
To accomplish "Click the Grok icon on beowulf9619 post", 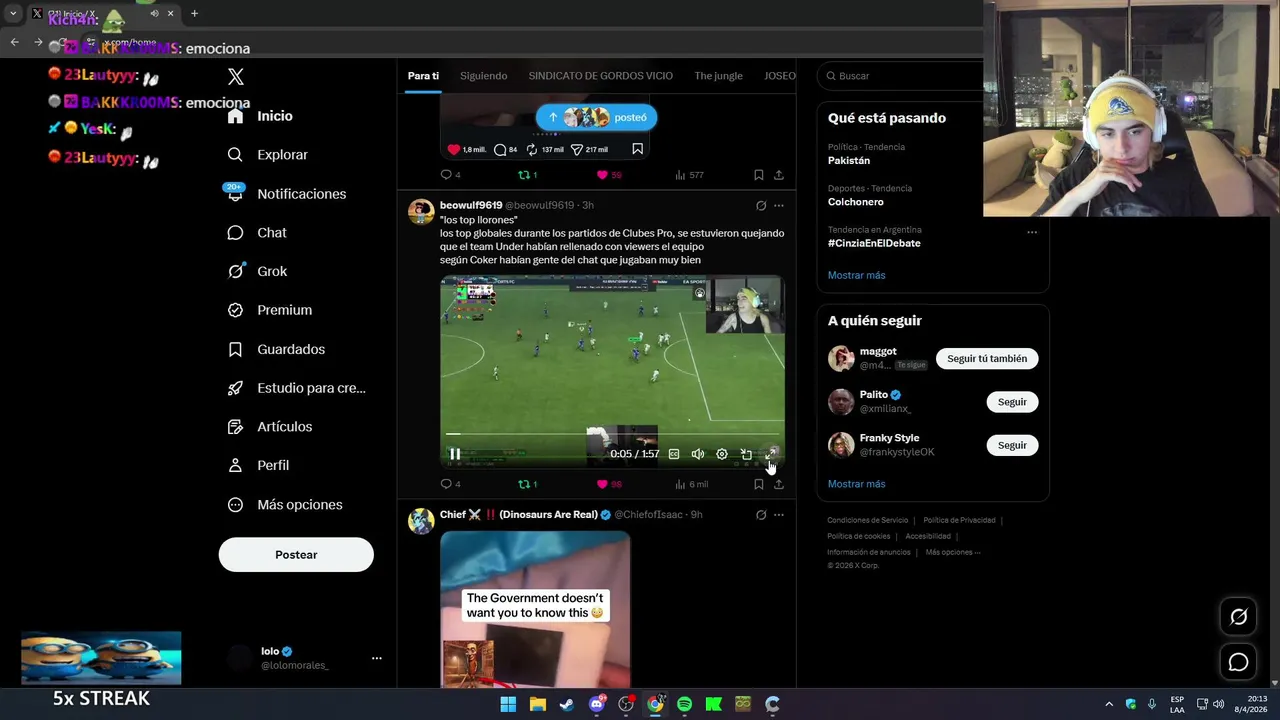I will tap(761, 206).
